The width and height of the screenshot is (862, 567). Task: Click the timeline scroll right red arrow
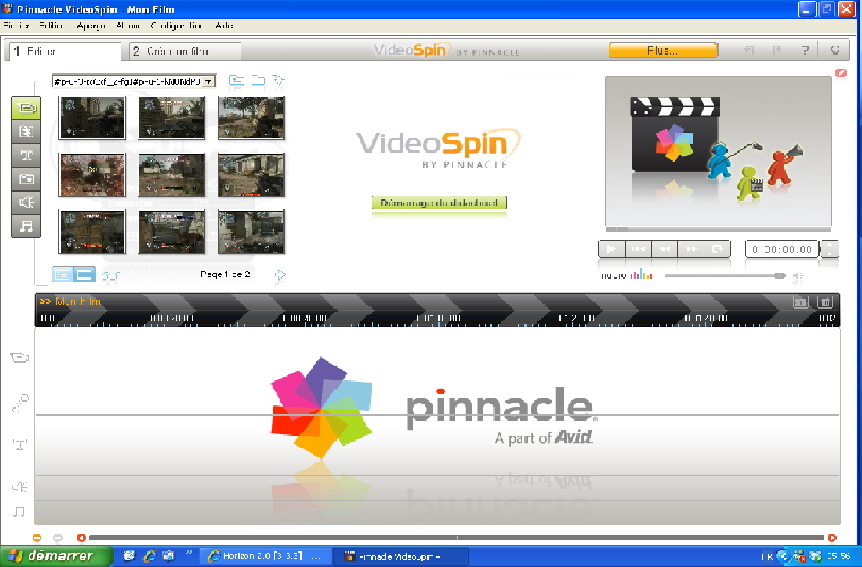[832, 537]
